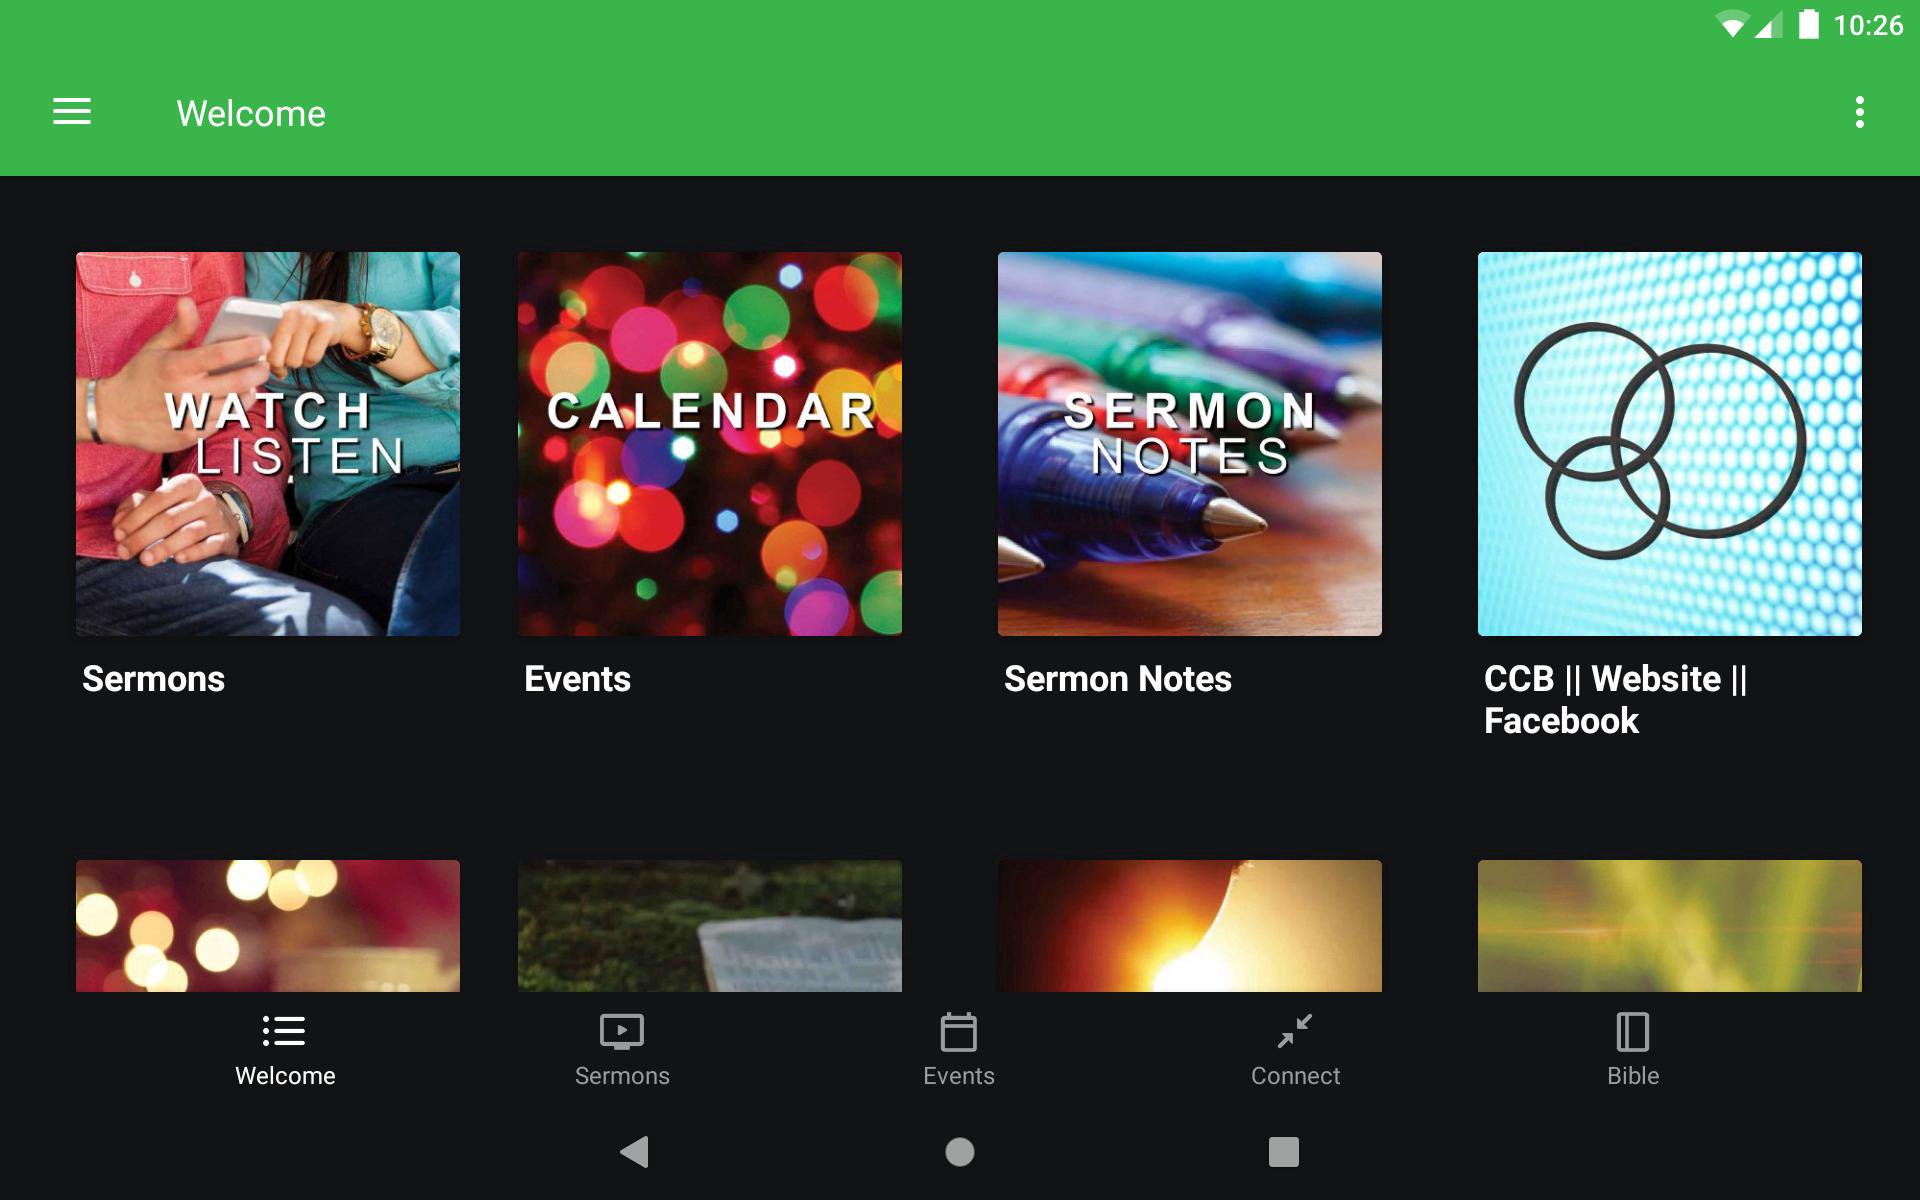Open the three-dot overflow menu
Screen dimensions: 1920x1200
click(1859, 112)
